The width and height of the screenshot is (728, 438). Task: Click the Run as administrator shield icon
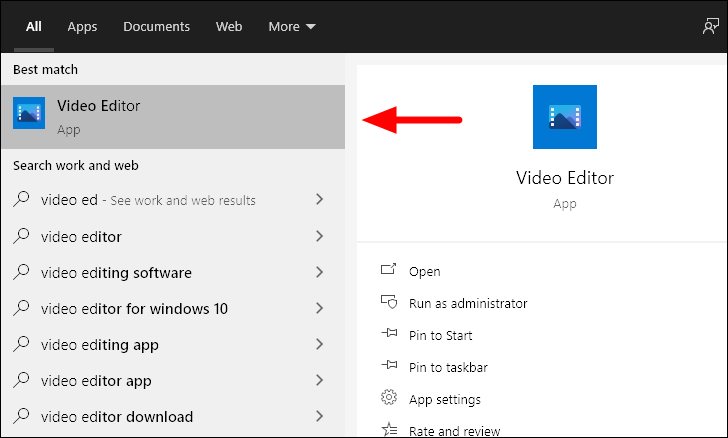[x=389, y=302]
